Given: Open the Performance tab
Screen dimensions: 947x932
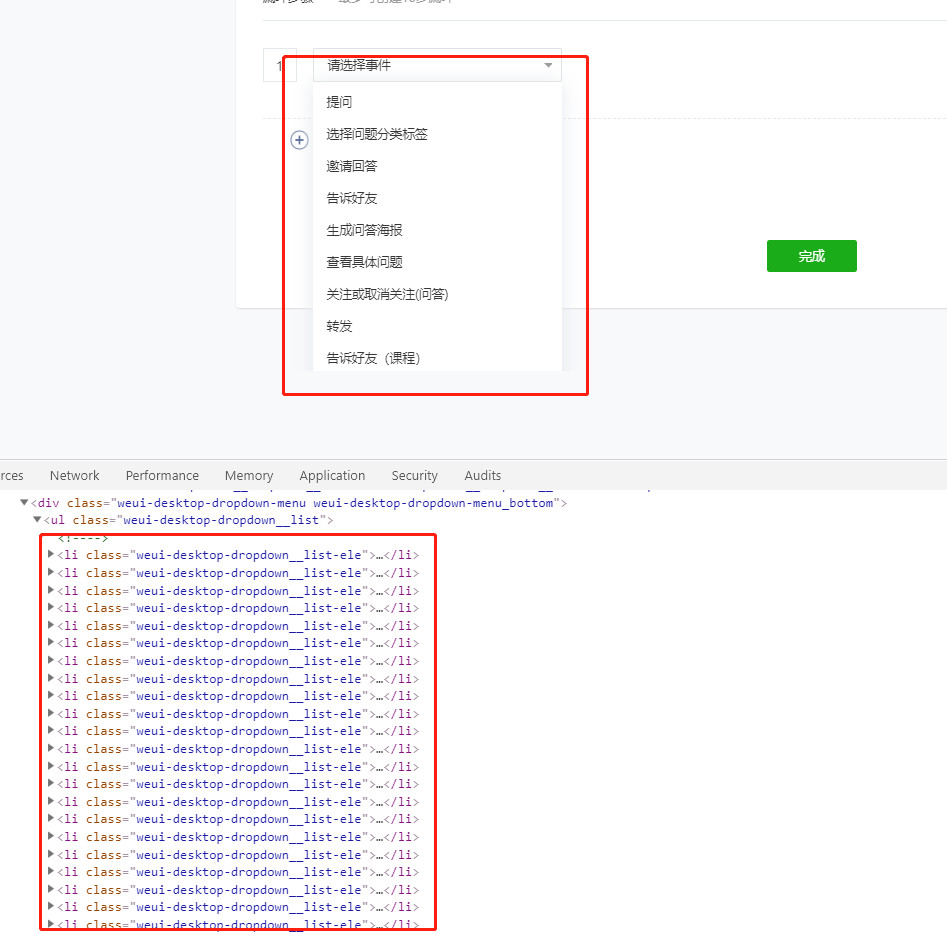Looking at the screenshot, I should (x=162, y=475).
